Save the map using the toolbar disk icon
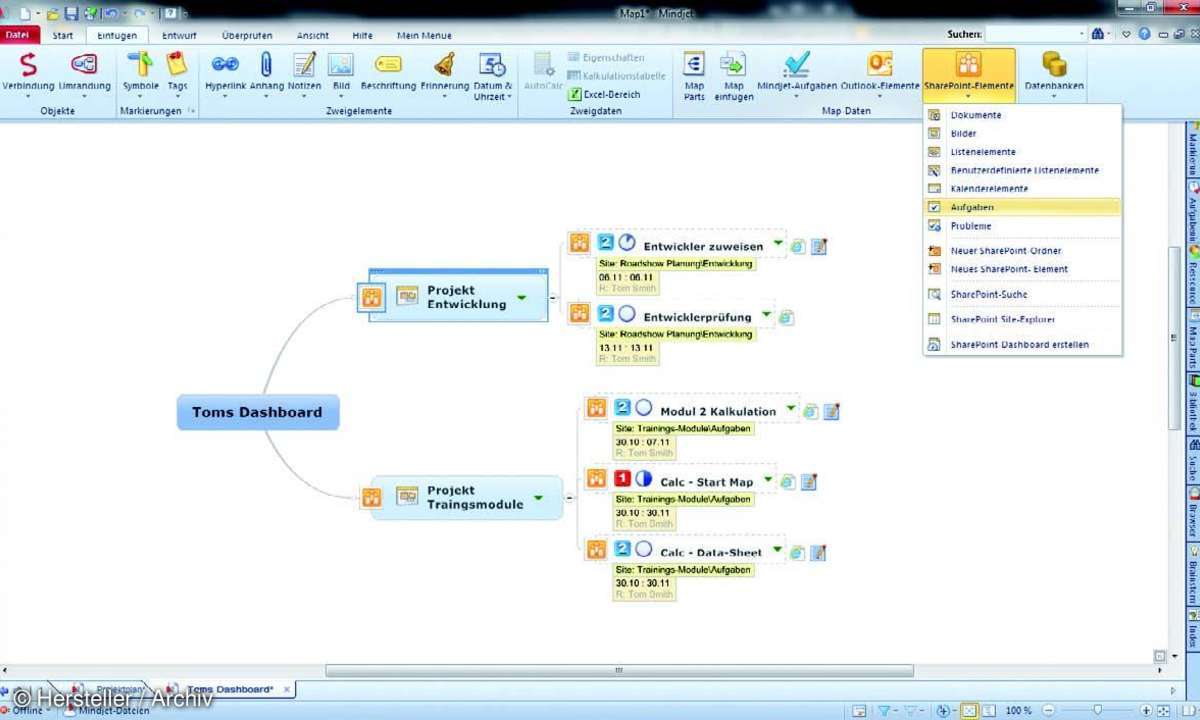1200x720 pixels. click(70, 13)
